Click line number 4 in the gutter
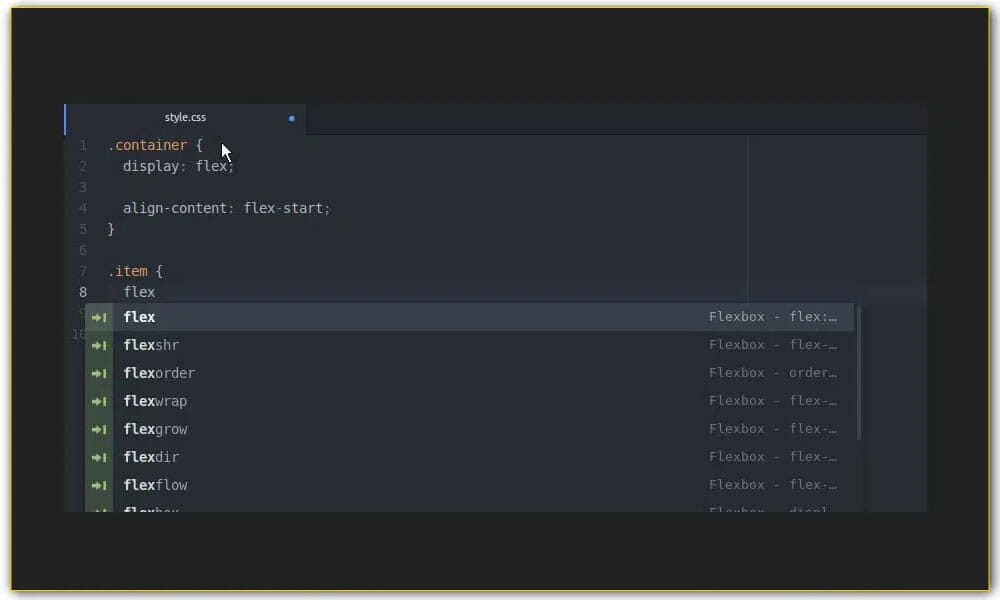Screen dimensions: 1000x600 (x=83, y=208)
